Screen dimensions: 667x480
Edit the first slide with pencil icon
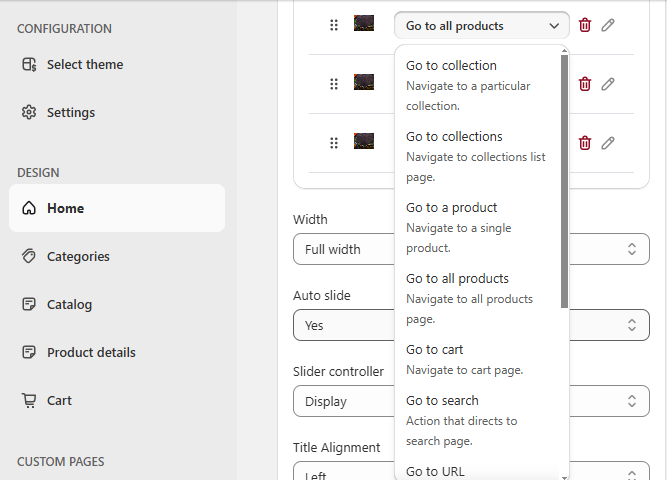coord(608,25)
